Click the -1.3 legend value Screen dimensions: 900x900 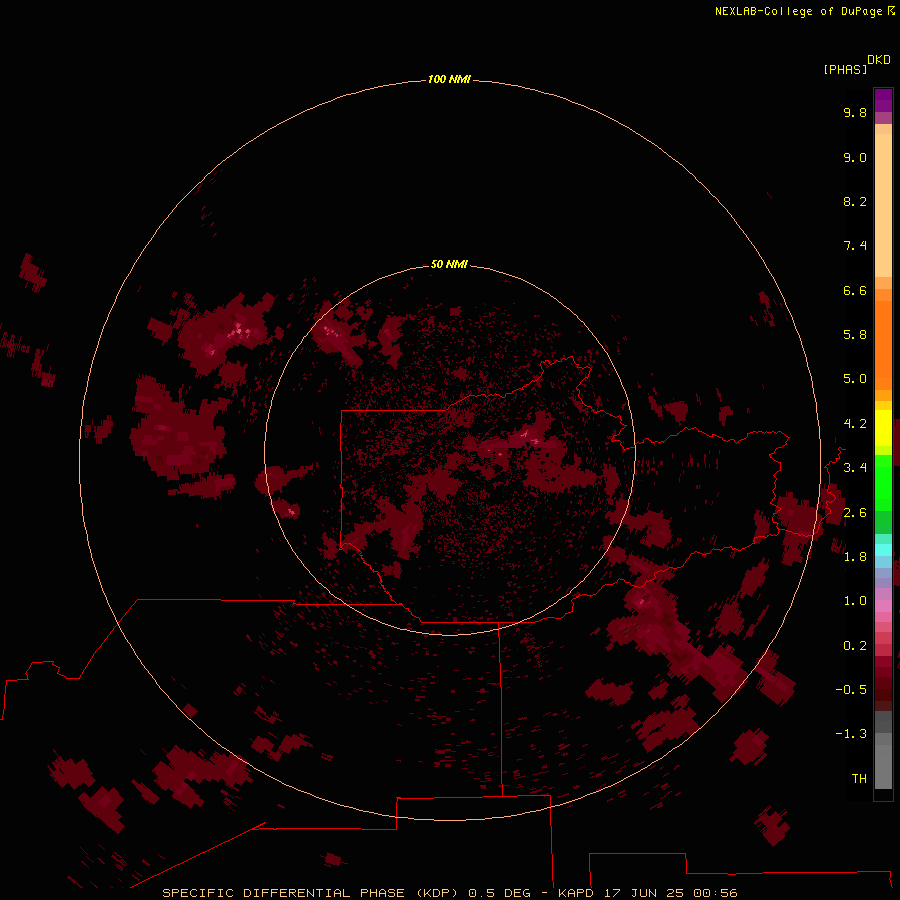click(851, 734)
